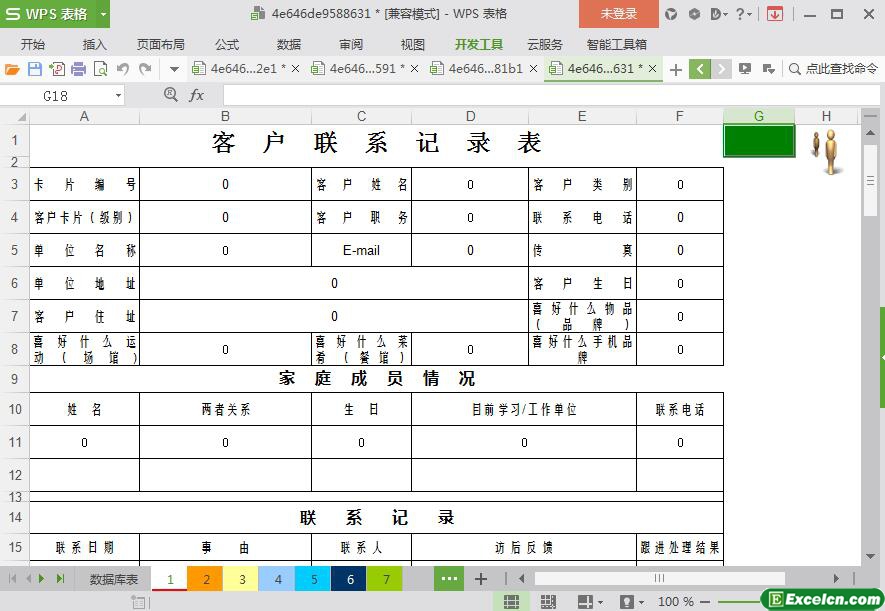
Task: Open the WPS 表格 application menu dropdown
Action: tap(103, 14)
